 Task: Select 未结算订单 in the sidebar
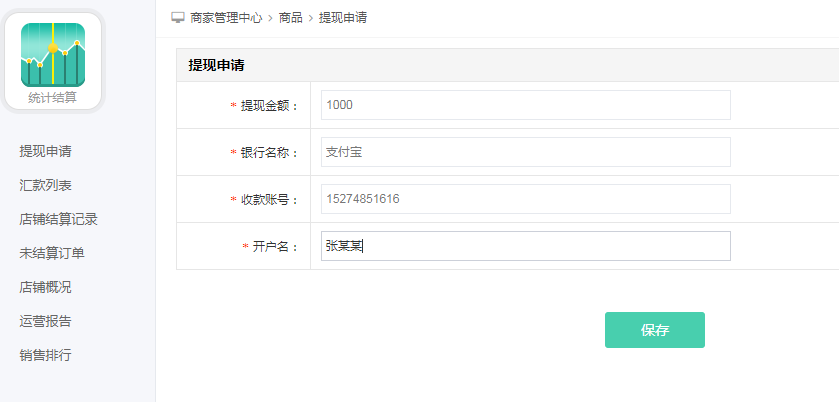pyautogui.click(x=52, y=253)
